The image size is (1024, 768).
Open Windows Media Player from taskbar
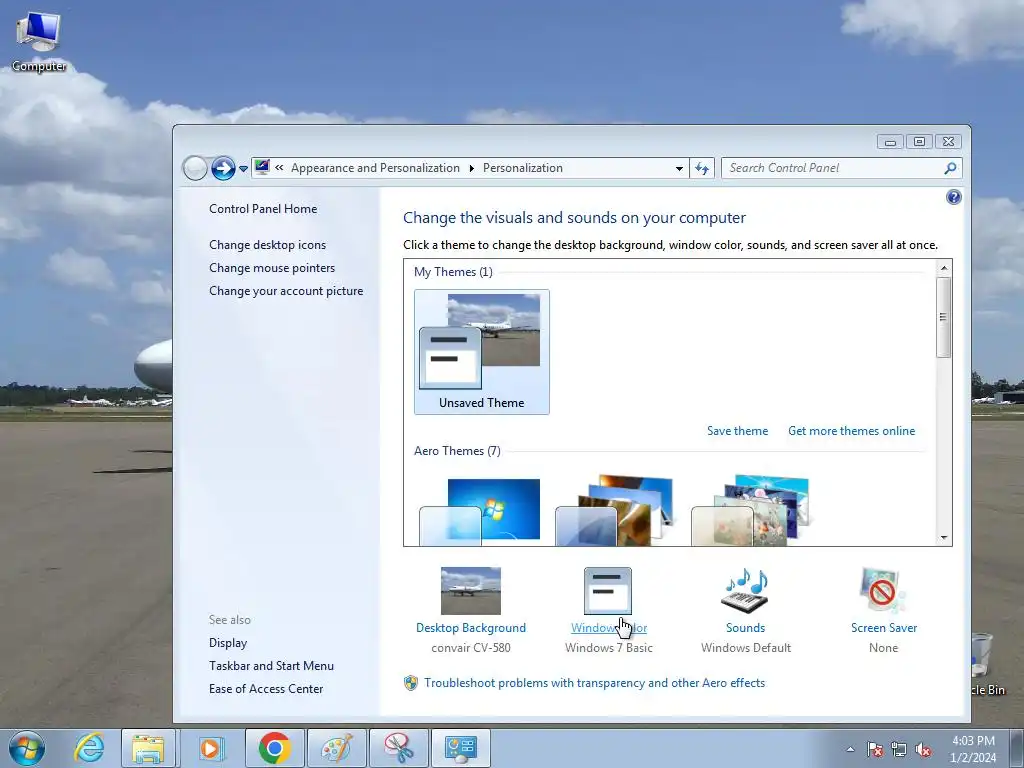210,748
